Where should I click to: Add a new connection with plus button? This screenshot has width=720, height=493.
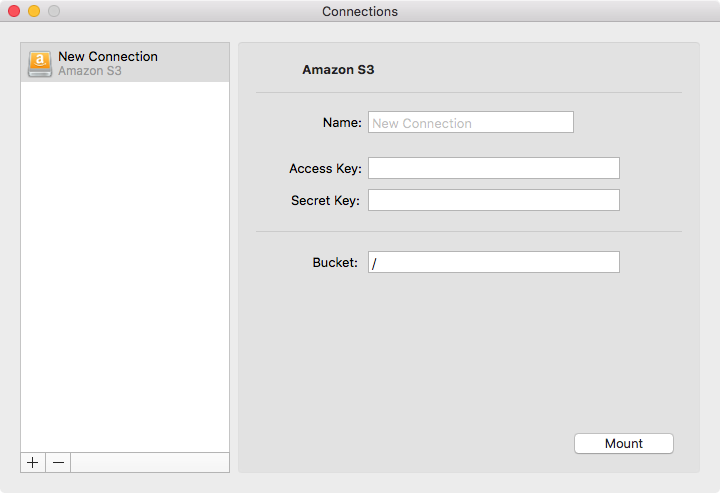[33, 462]
